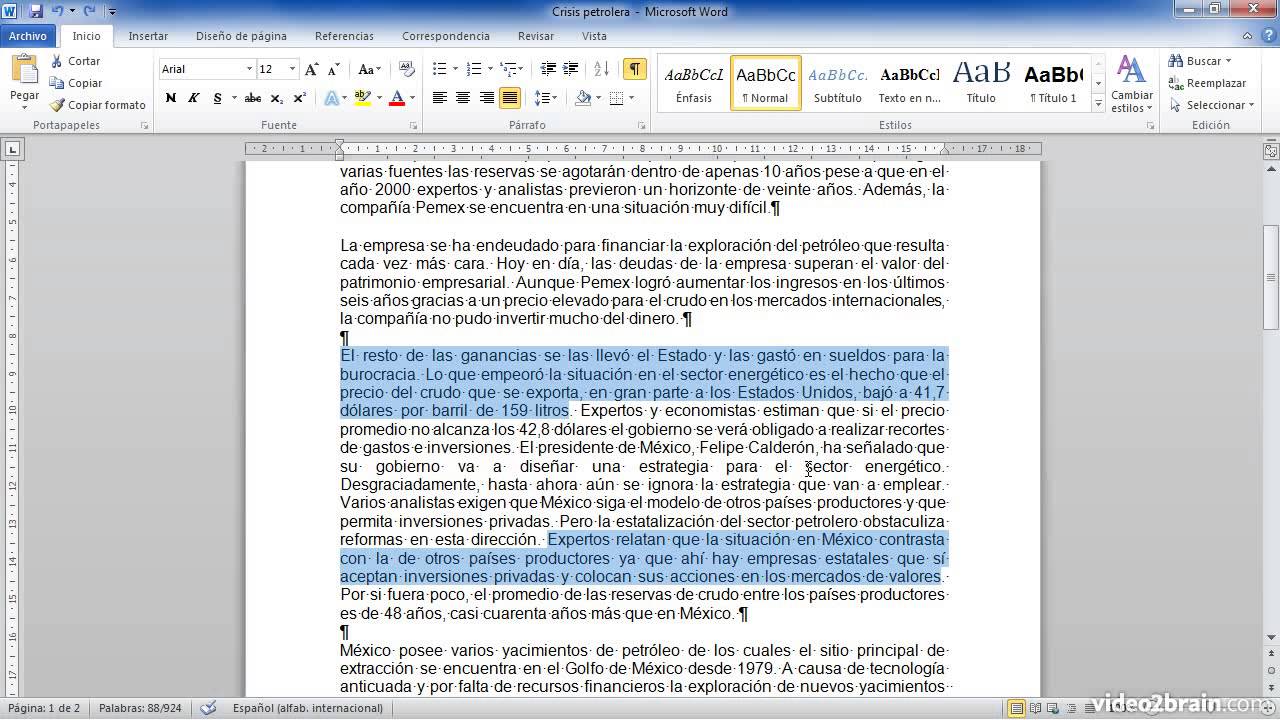Clear formatting with the eraser icon

click(x=407, y=69)
